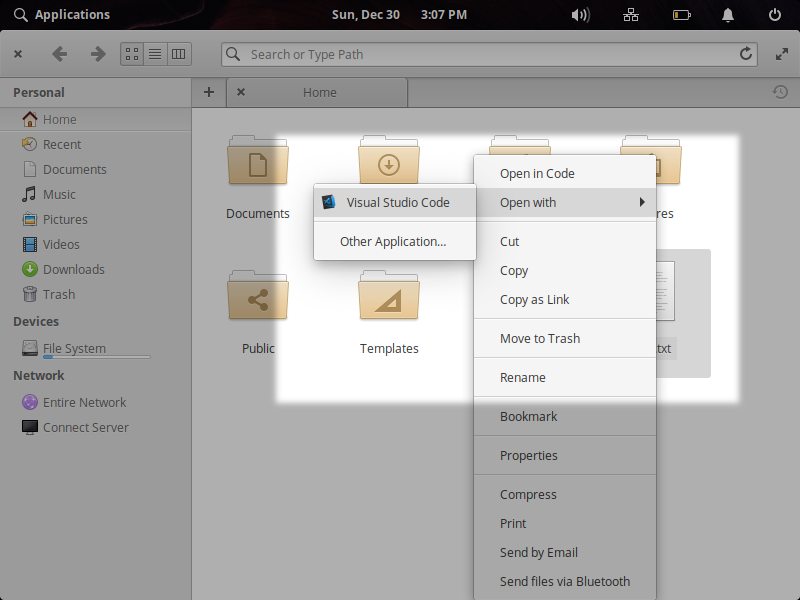Choose Compress from context menu
Image resolution: width=800 pixels, height=600 pixels.
click(565, 494)
